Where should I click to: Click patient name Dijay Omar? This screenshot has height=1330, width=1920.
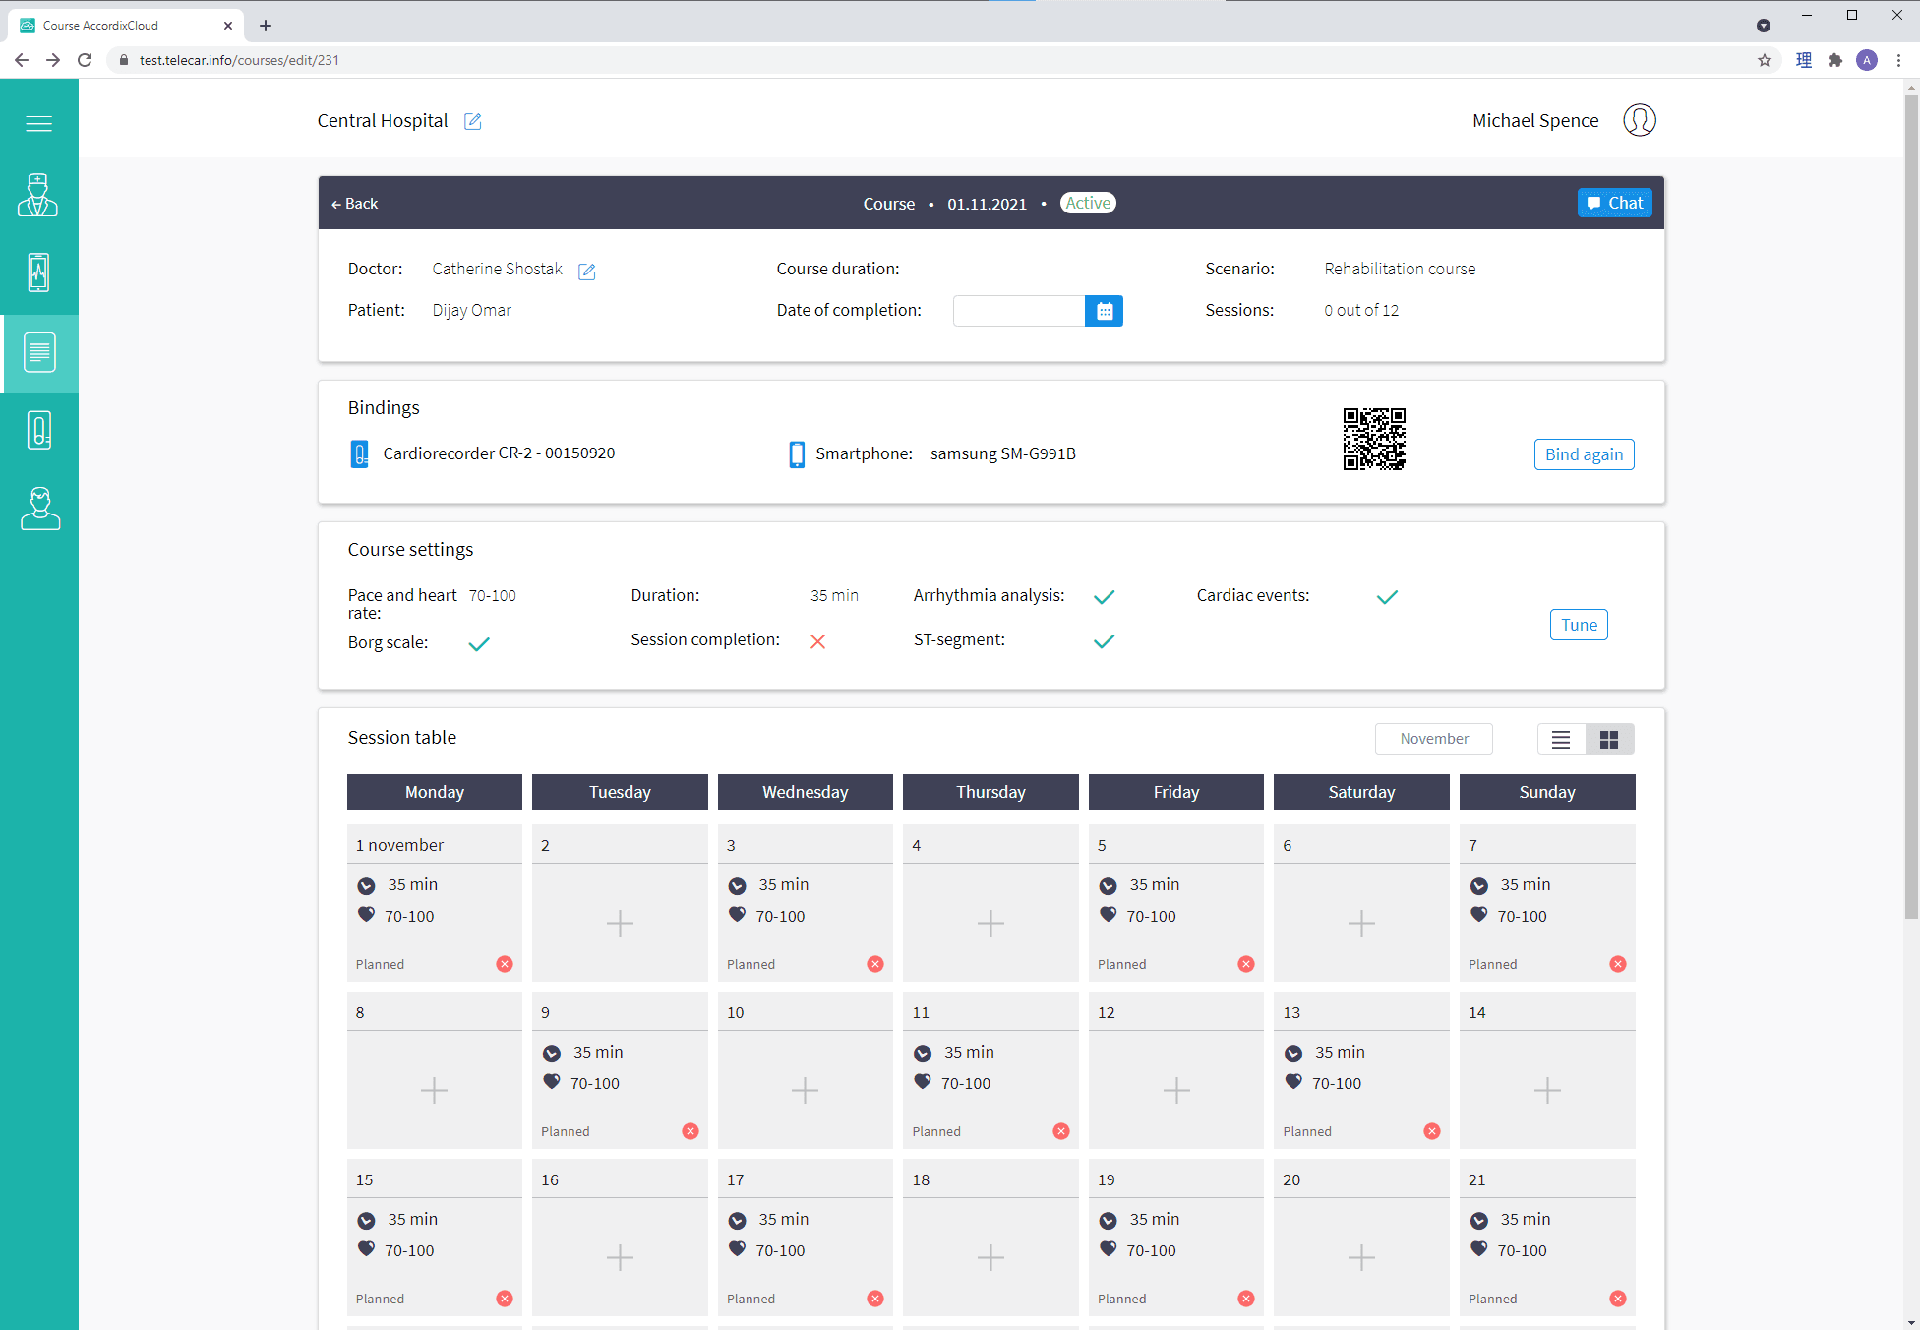click(472, 311)
